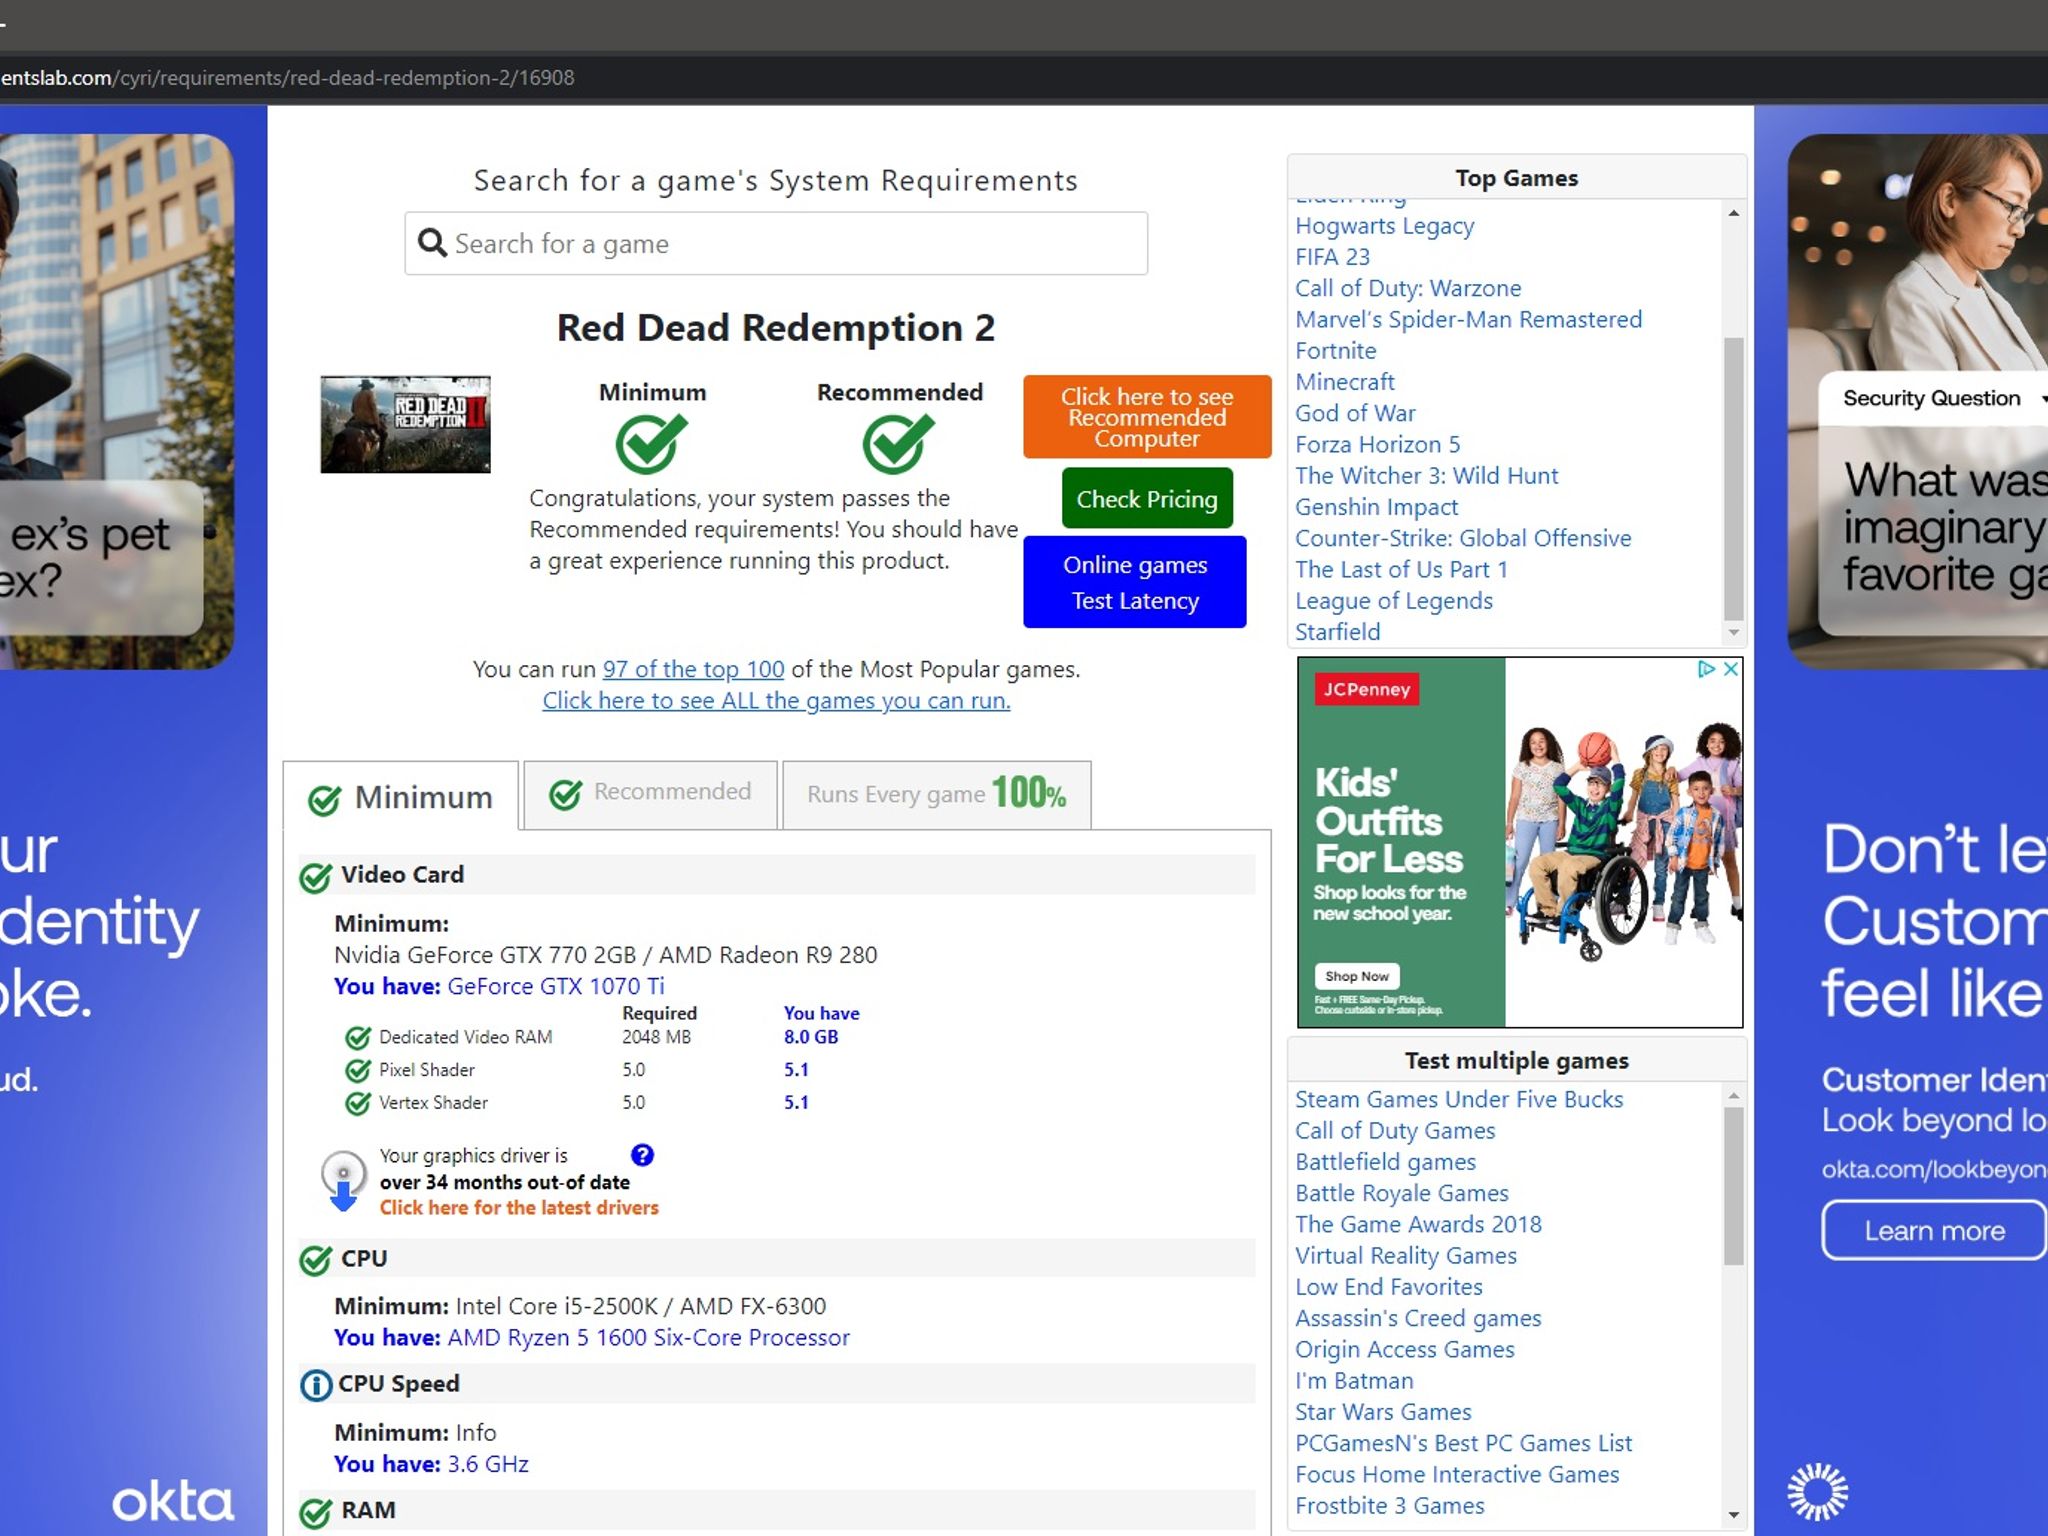The height and width of the screenshot is (1536, 2048).
Task: Open God of War link
Action: 1355,413
